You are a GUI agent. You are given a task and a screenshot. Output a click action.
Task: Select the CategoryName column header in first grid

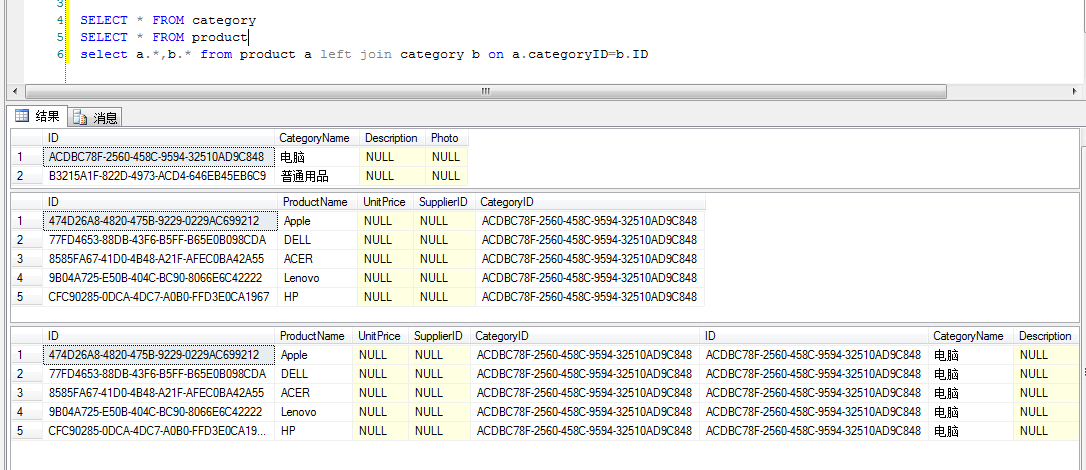coord(314,138)
